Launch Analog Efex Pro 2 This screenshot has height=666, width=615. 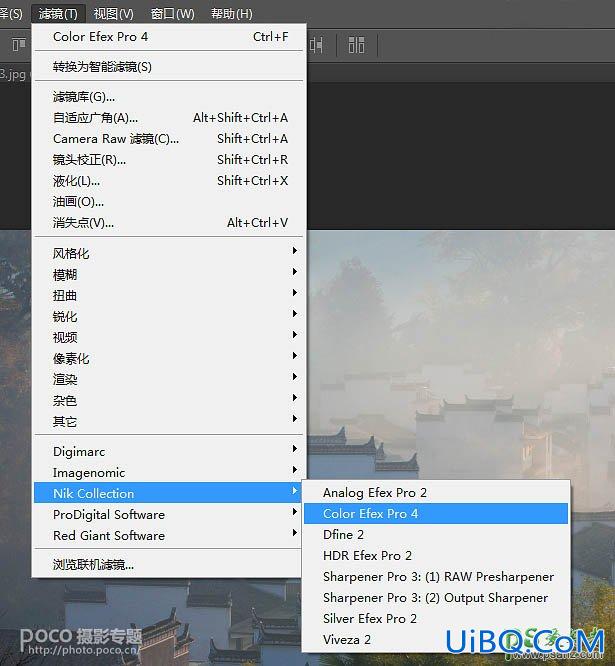[x=436, y=493]
